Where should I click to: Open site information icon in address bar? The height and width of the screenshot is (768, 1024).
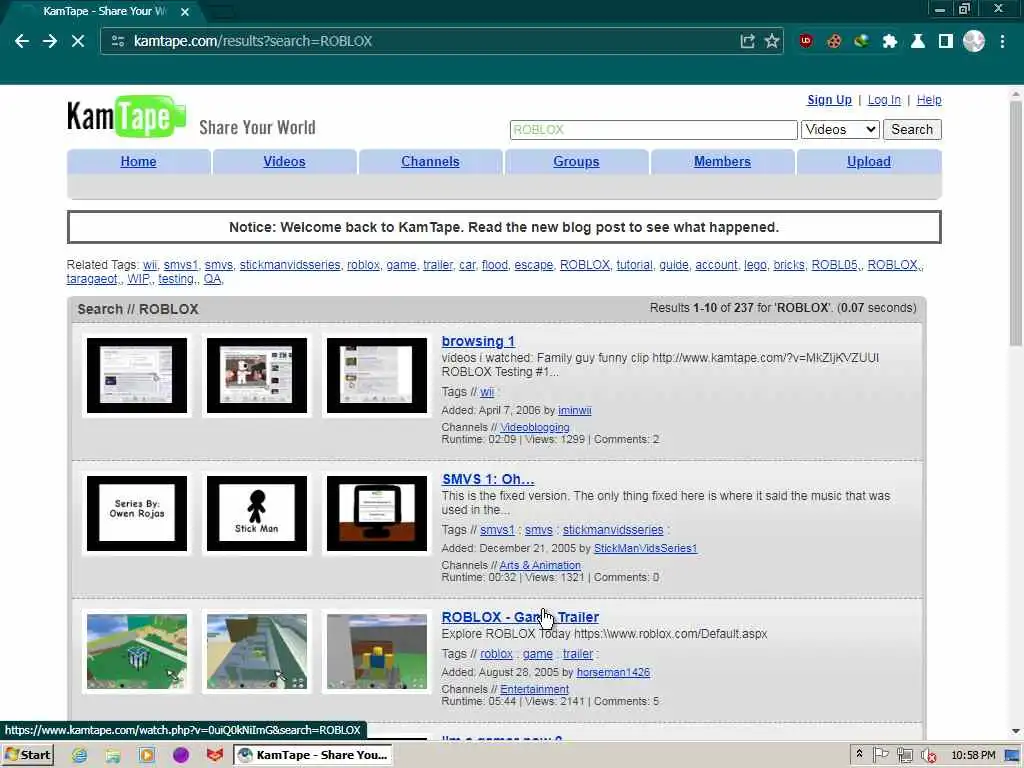coord(118,41)
